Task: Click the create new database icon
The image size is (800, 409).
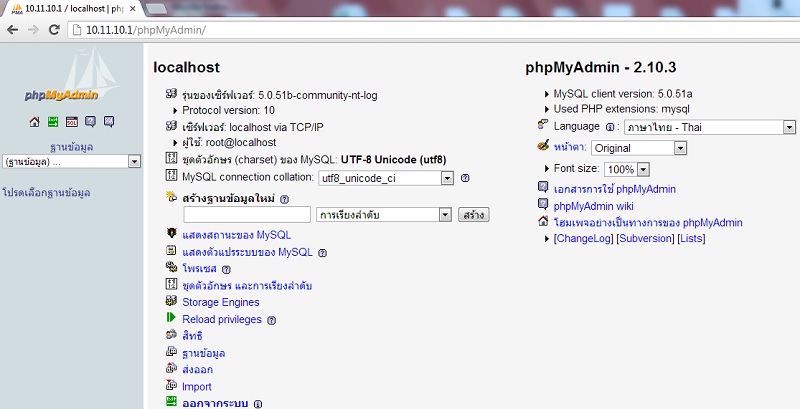Action: coord(171,196)
